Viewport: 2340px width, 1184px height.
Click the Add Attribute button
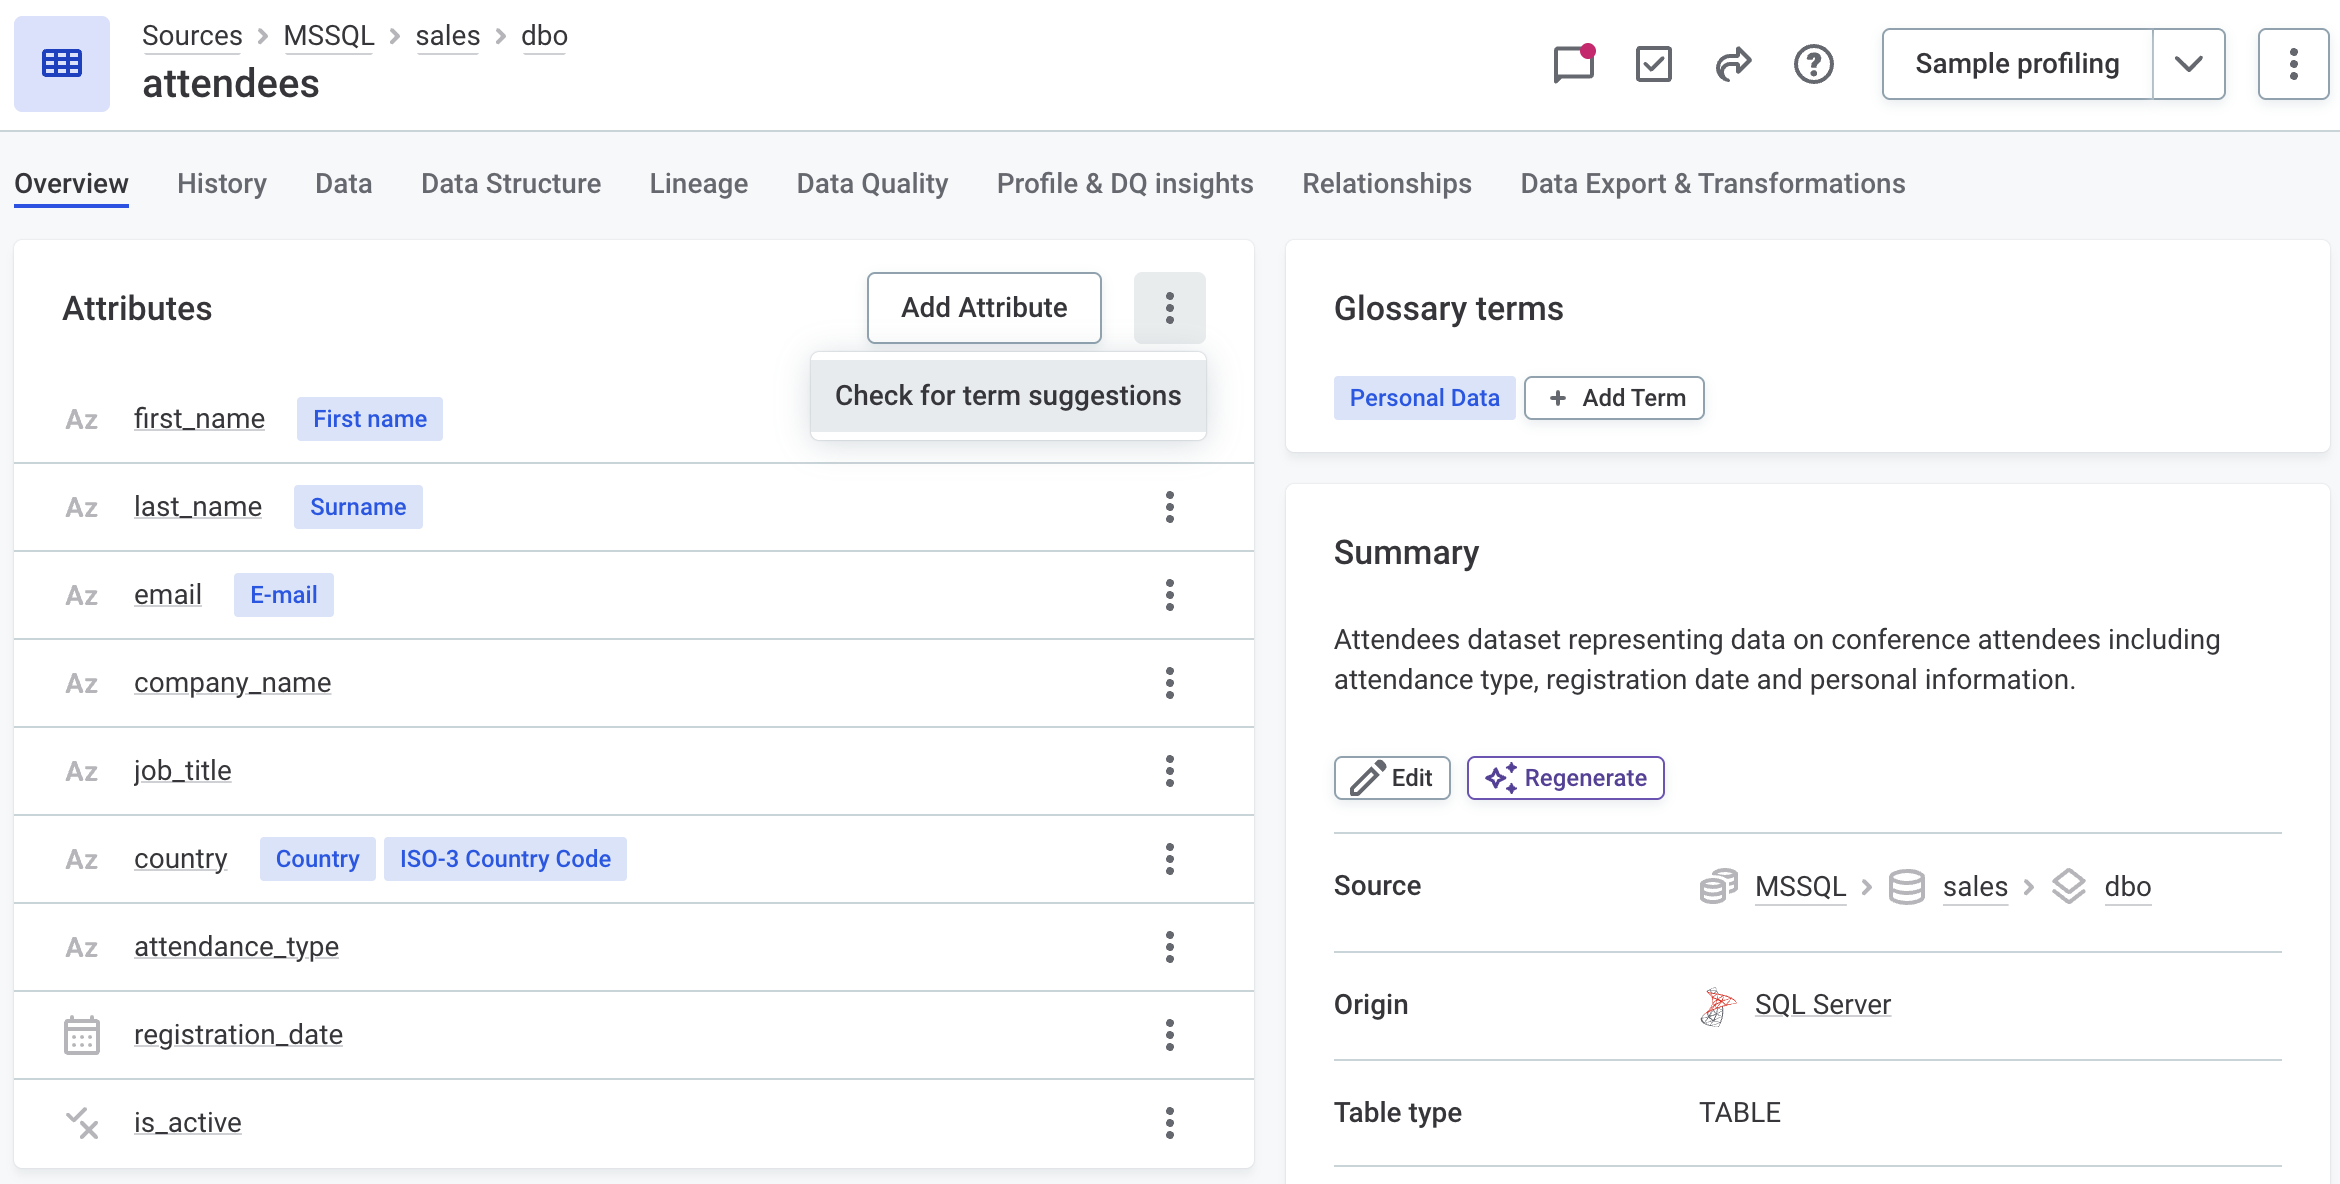(984, 308)
